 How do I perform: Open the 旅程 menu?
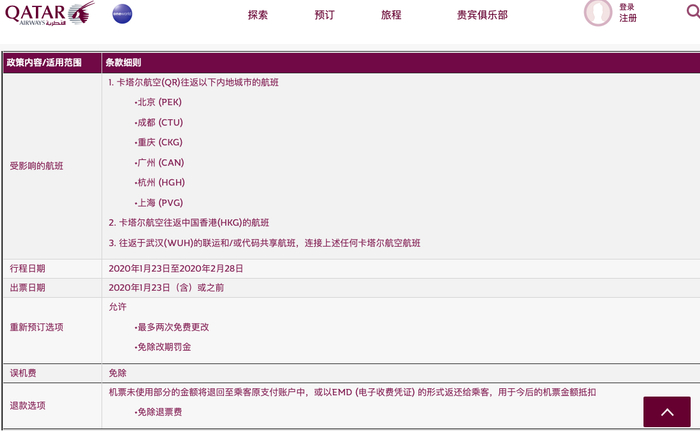pyautogui.click(x=391, y=15)
